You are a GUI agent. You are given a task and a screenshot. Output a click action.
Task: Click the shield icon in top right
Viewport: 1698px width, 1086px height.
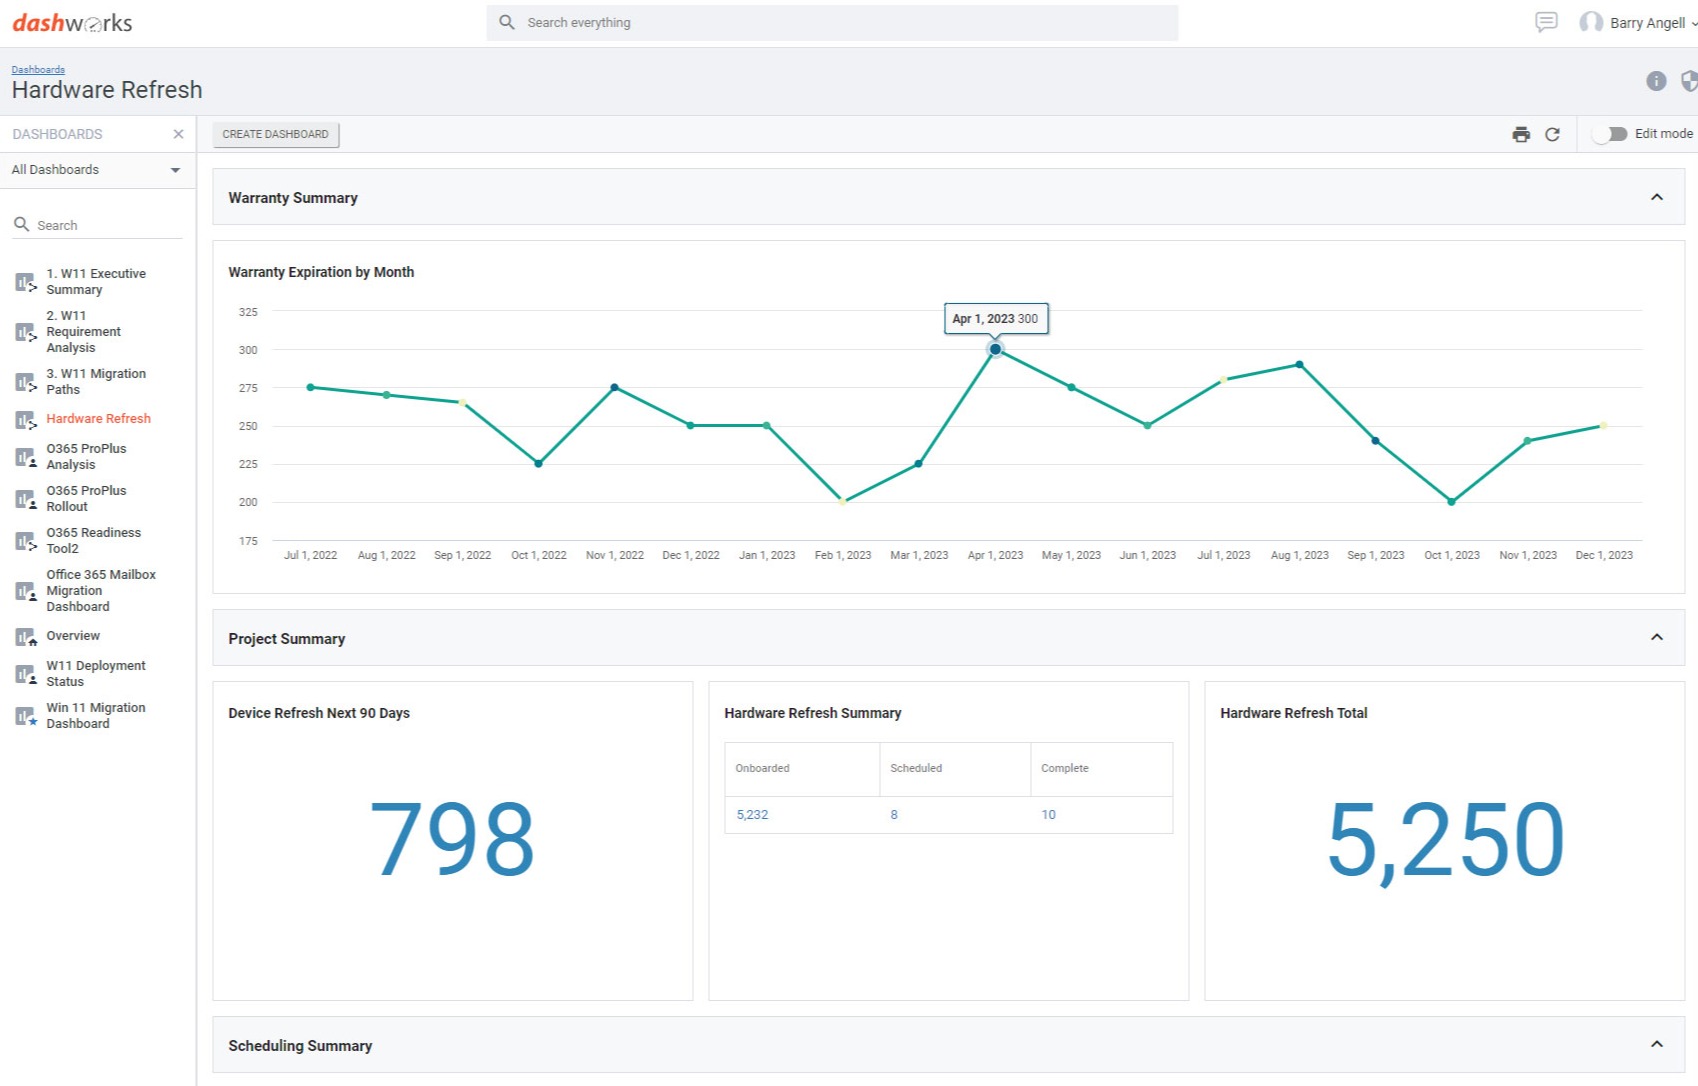(1689, 81)
